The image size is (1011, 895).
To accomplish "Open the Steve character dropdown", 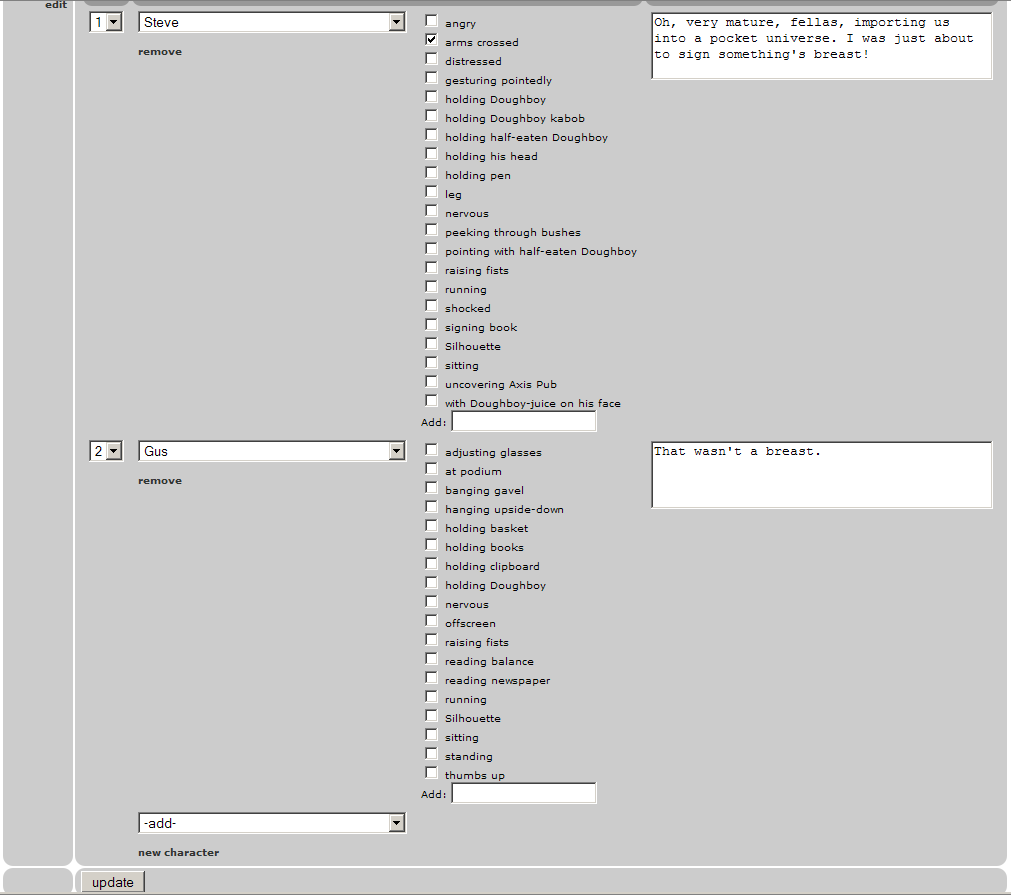I will coord(271,22).
